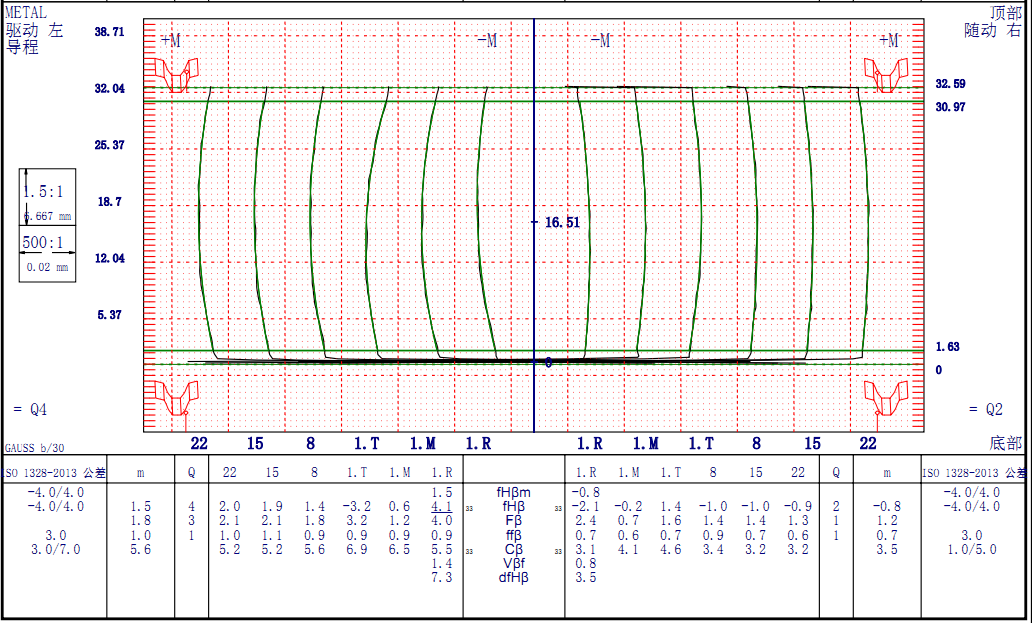Image resolution: width=1032 pixels, height=623 pixels.
Task: Click the -2.1 fHβ value
Action: point(584,507)
